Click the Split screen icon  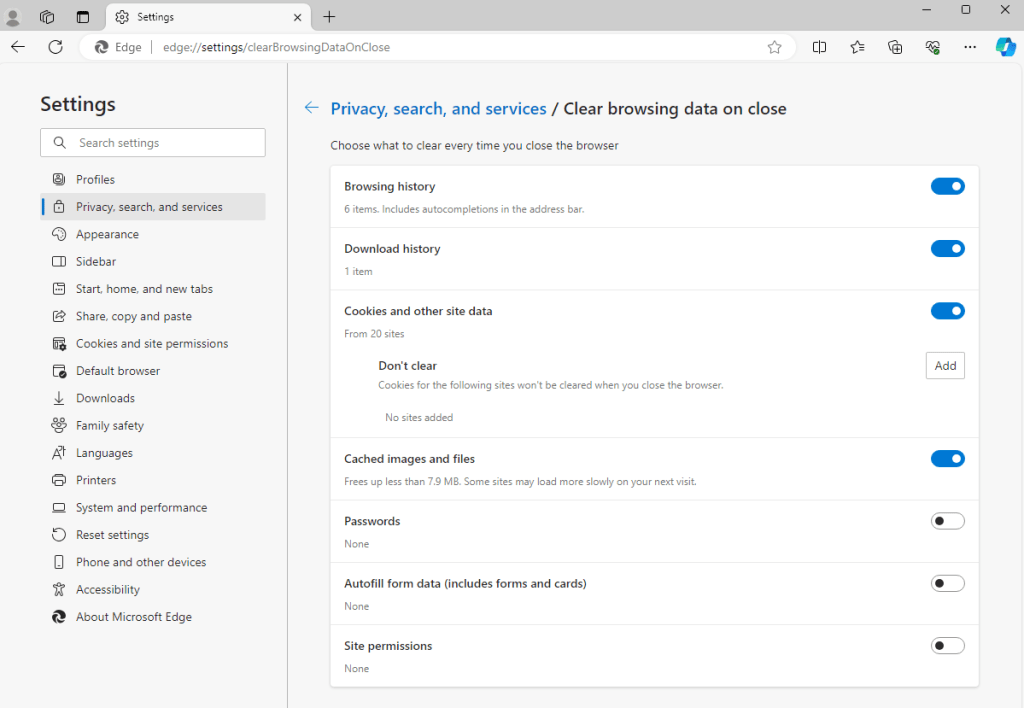coord(820,47)
